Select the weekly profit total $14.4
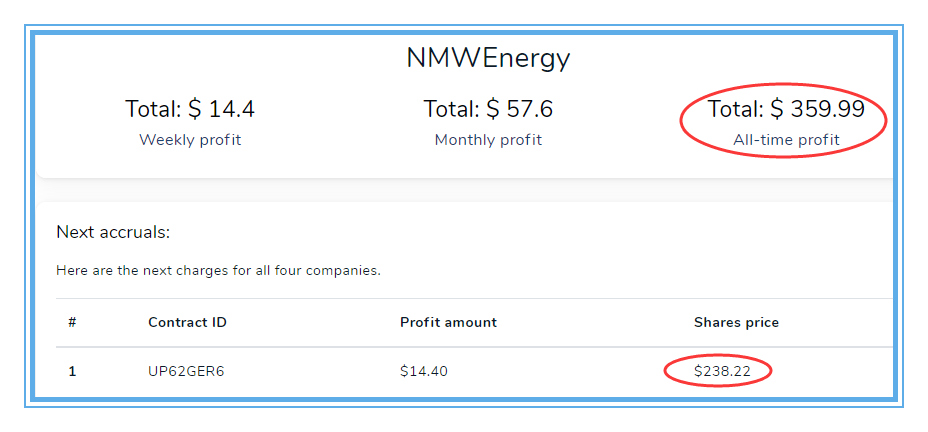 pyautogui.click(x=190, y=109)
